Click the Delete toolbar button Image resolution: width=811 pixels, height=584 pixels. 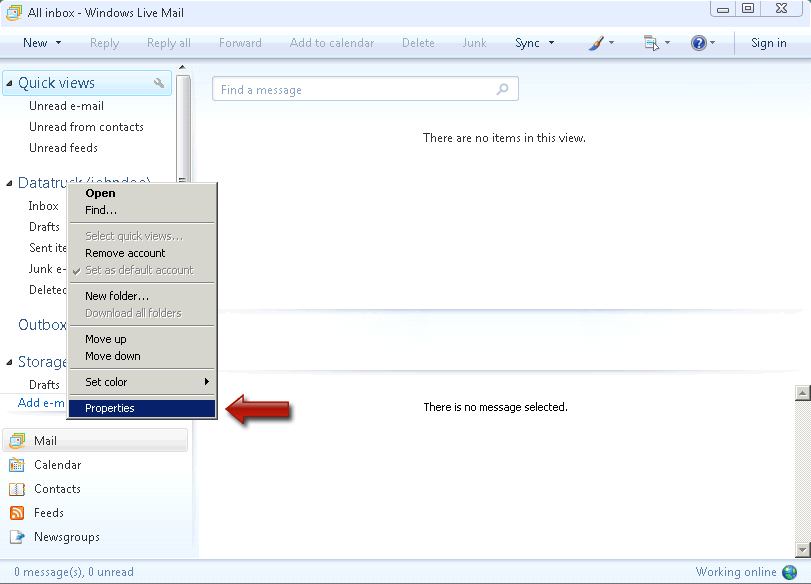click(418, 43)
